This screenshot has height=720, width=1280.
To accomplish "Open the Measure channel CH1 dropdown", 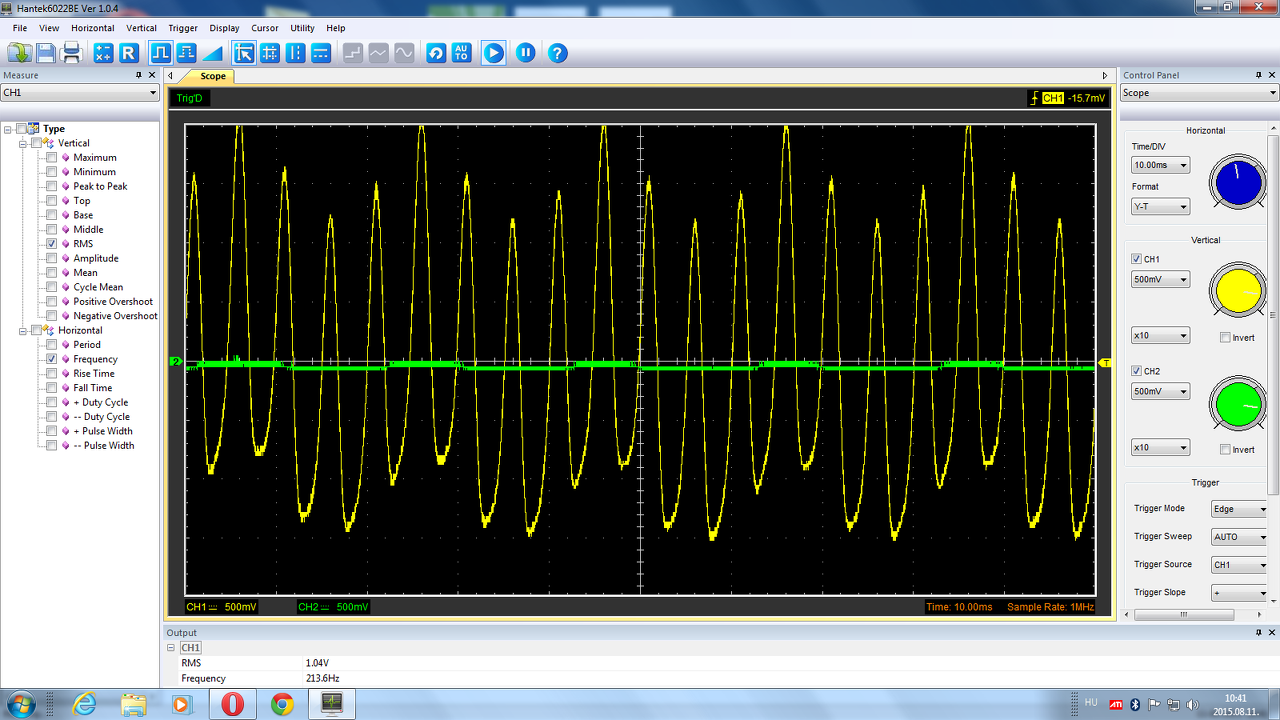I will click(80, 93).
